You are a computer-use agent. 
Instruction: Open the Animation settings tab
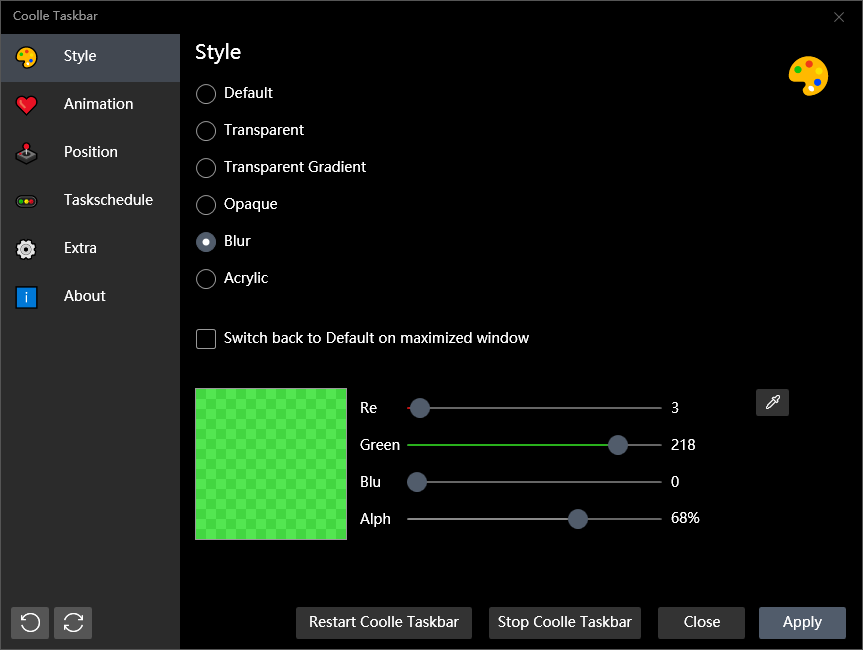coord(98,104)
